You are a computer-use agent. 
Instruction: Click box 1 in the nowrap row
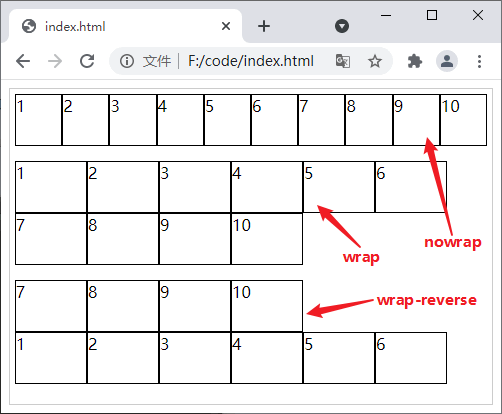[x=38, y=120]
